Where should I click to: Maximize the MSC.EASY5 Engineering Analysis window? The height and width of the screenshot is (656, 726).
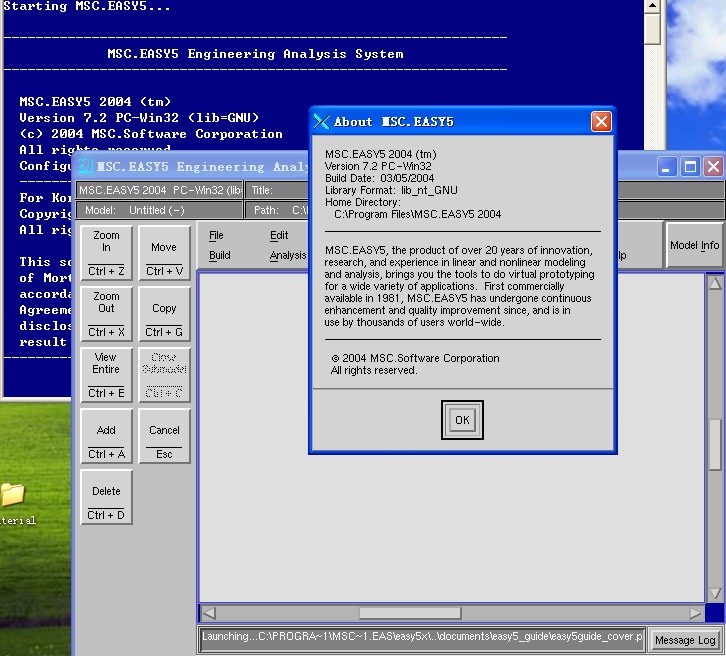(690, 167)
